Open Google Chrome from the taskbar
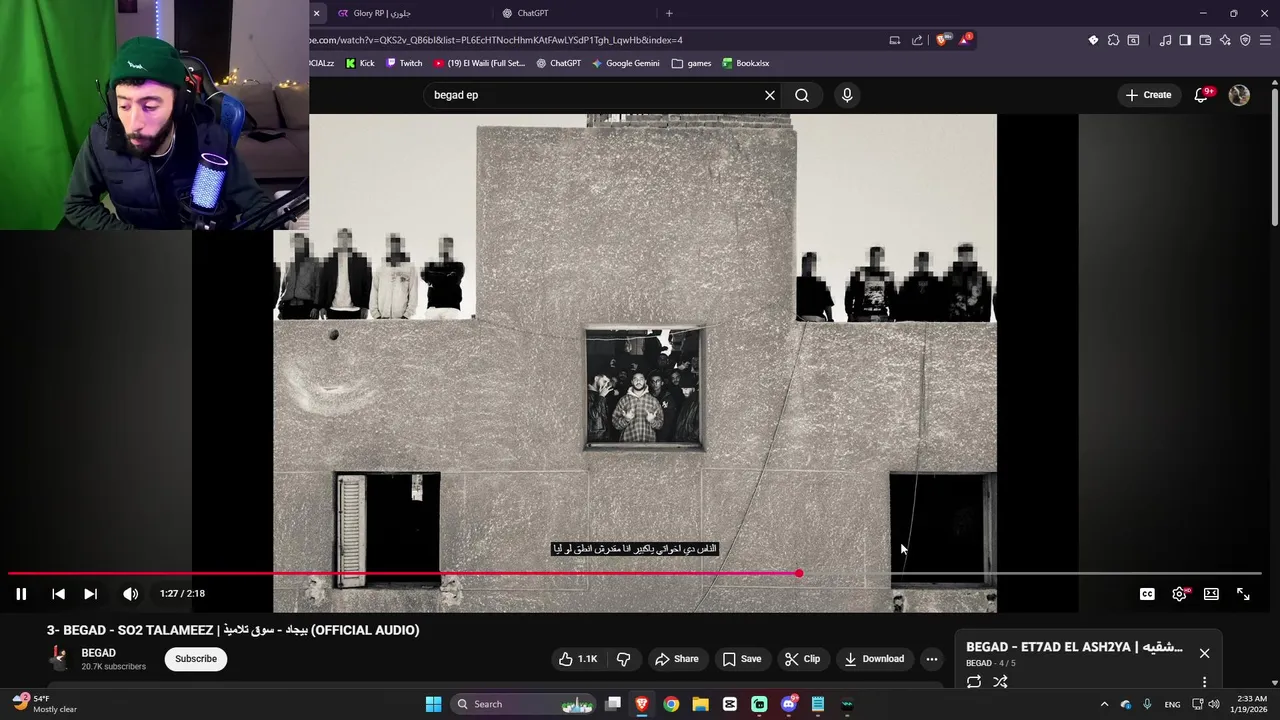The width and height of the screenshot is (1280, 720). coord(671,704)
